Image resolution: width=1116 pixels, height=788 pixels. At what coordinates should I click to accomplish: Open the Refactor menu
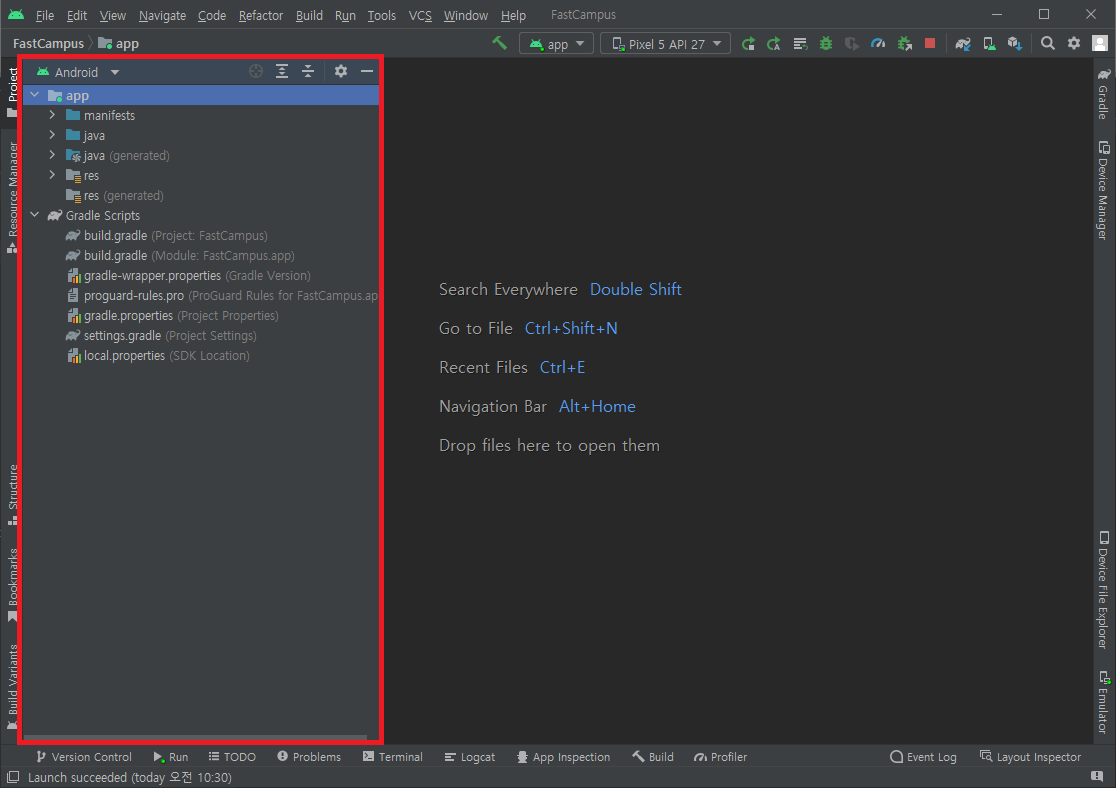[260, 15]
